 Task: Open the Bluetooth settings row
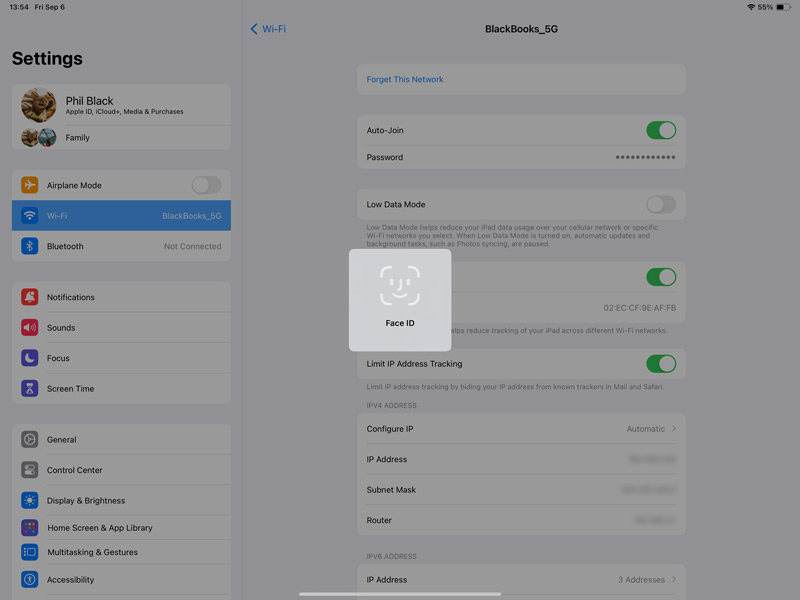(x=121, y=246)
